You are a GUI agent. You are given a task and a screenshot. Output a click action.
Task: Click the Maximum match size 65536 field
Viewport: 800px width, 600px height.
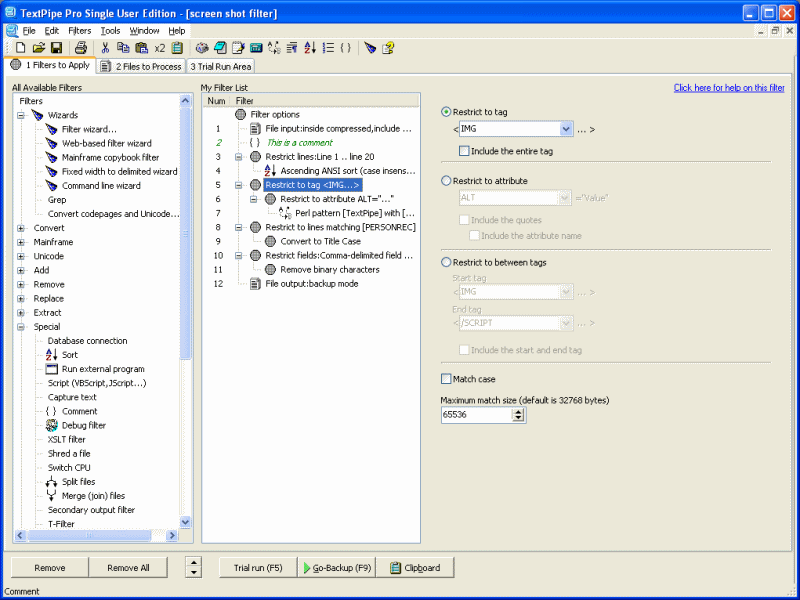pos(477,415)
